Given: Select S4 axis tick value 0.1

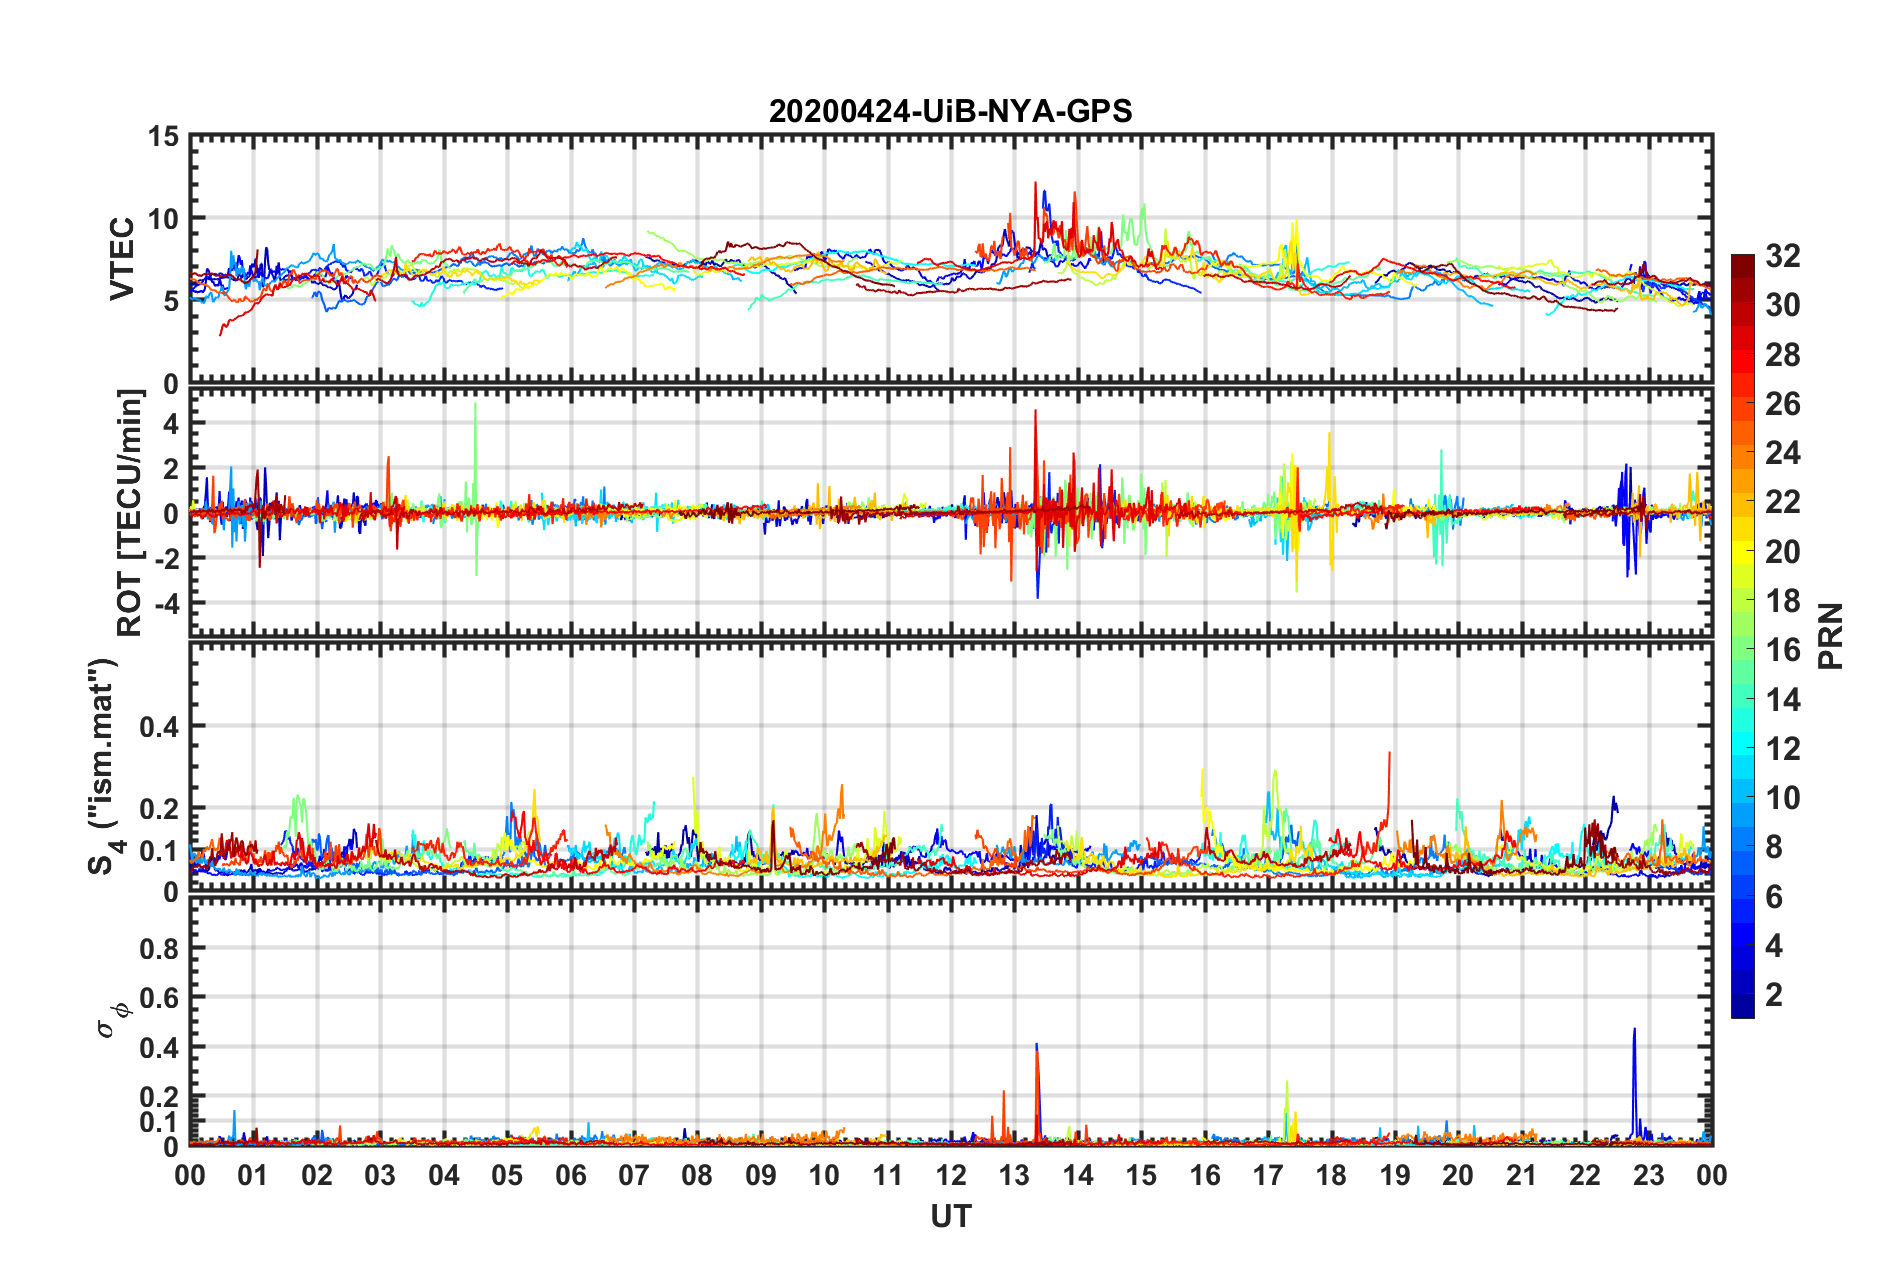Looking at the screenshot, I should (x=159, y=851).
